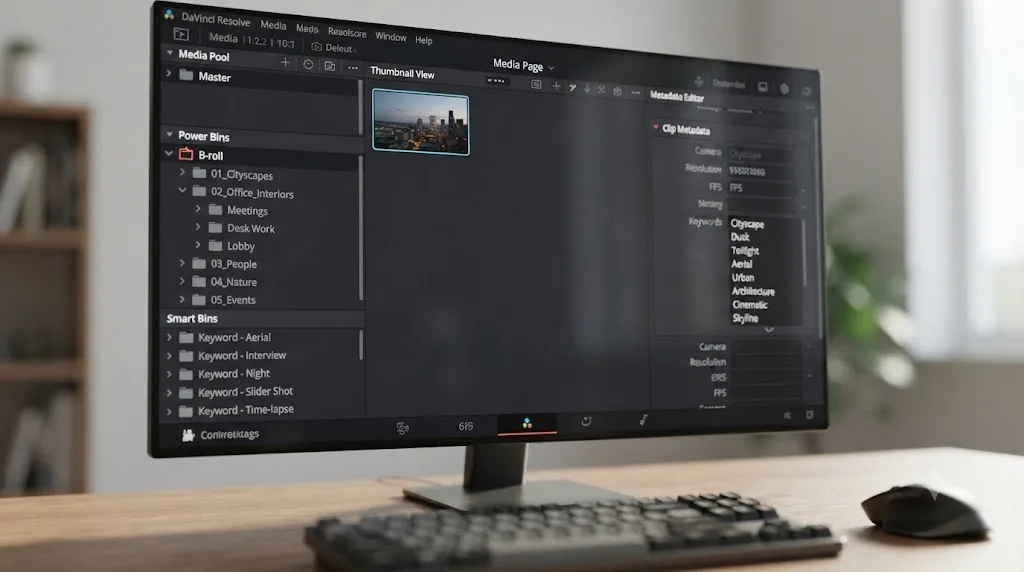Image resolution: width=1024 pixels, height=572 pixels.
Task: Click the small icon left of bottom-right square
Action: click(x=788, y=415)
